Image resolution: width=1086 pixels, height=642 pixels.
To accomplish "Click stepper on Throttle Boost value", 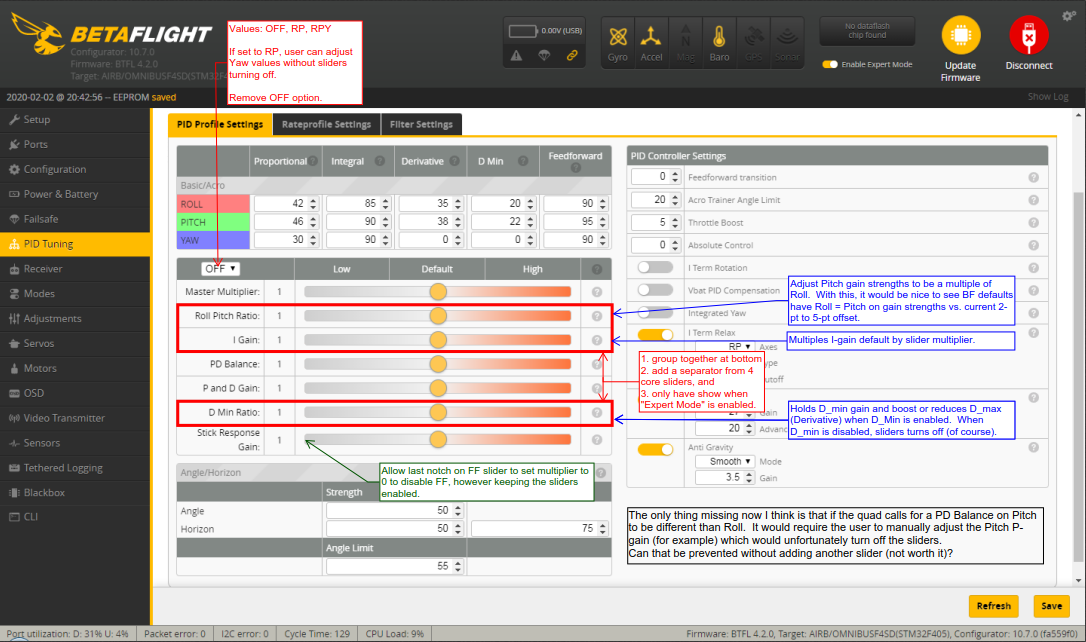I will (x=675, y=222).
